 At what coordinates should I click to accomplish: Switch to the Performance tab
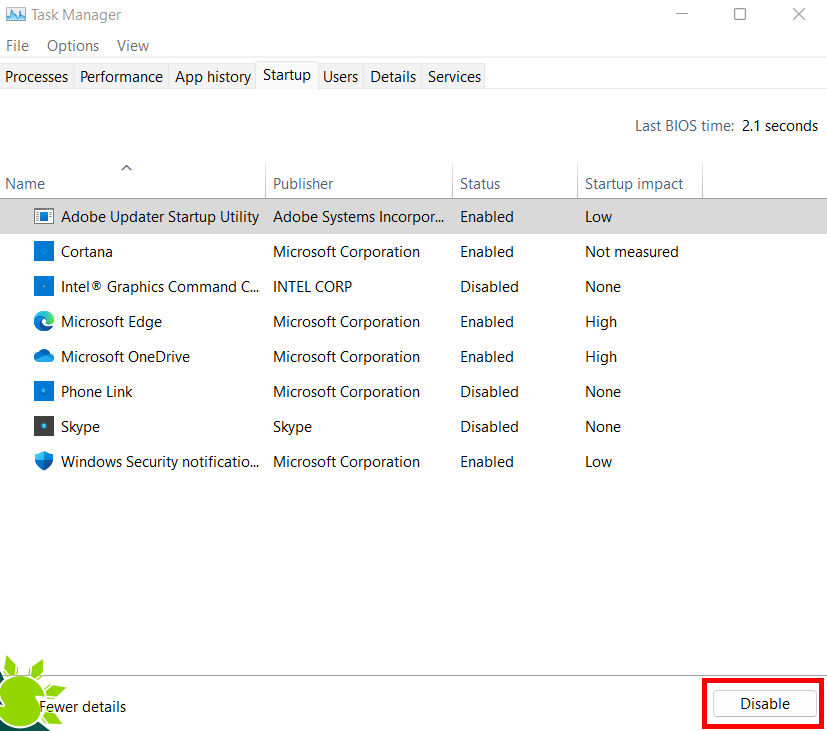(x=120, y=76)
